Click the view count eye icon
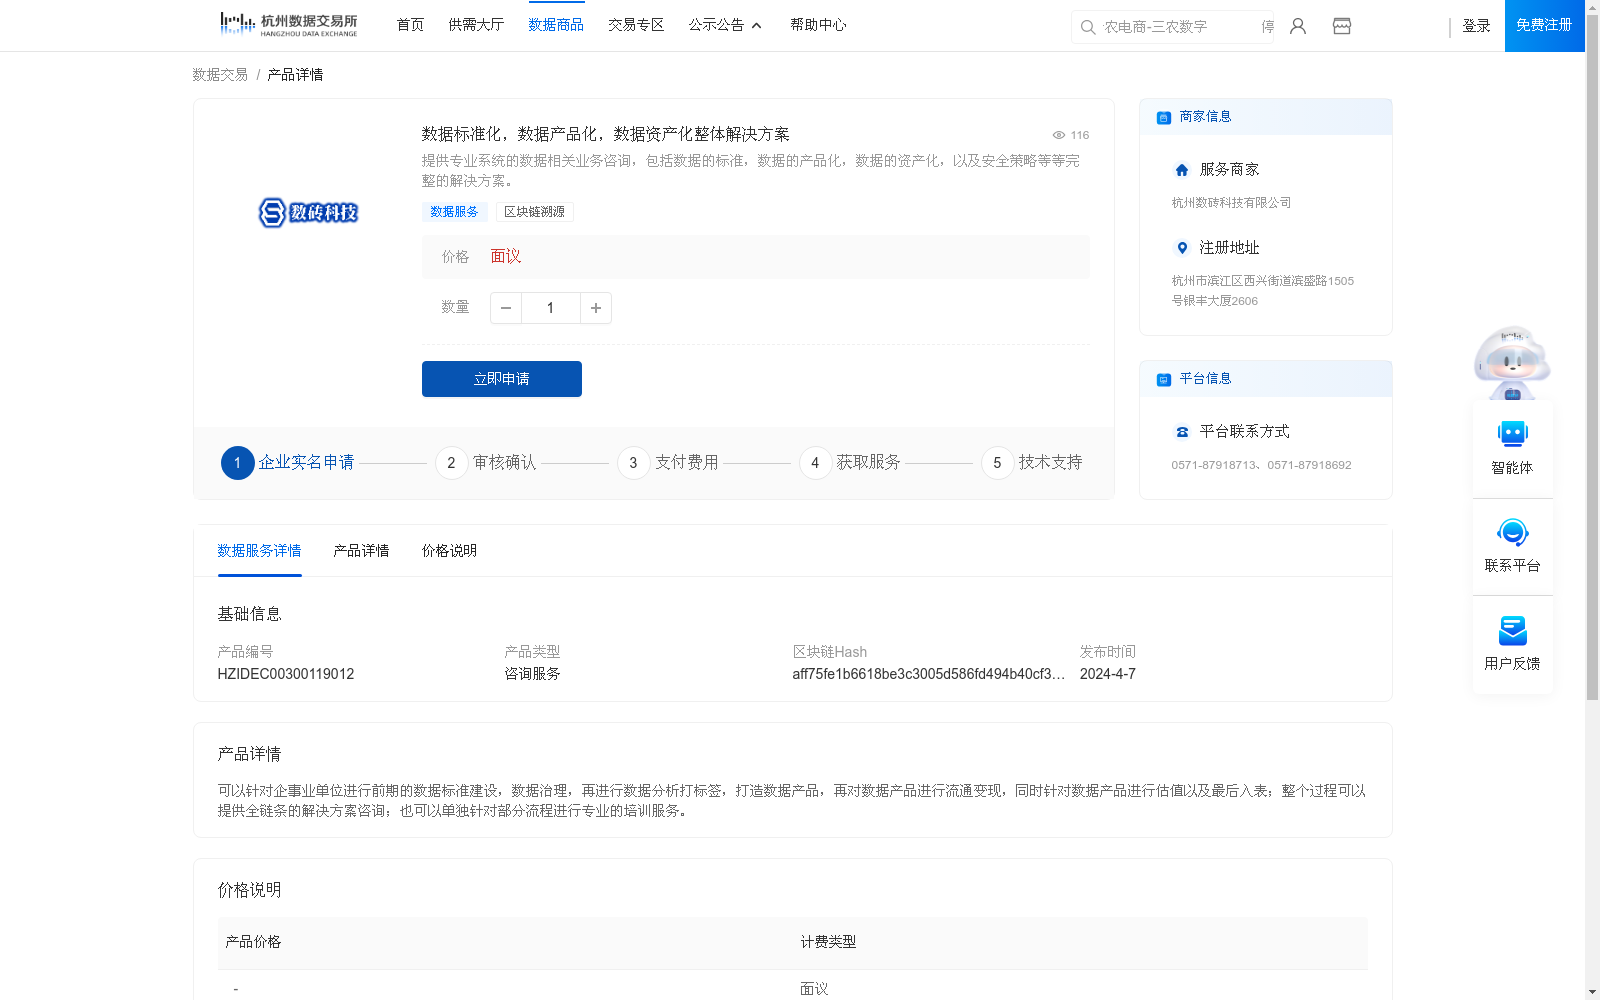This screenshot has width=1600, height=1000. (x=1058, y=135)
